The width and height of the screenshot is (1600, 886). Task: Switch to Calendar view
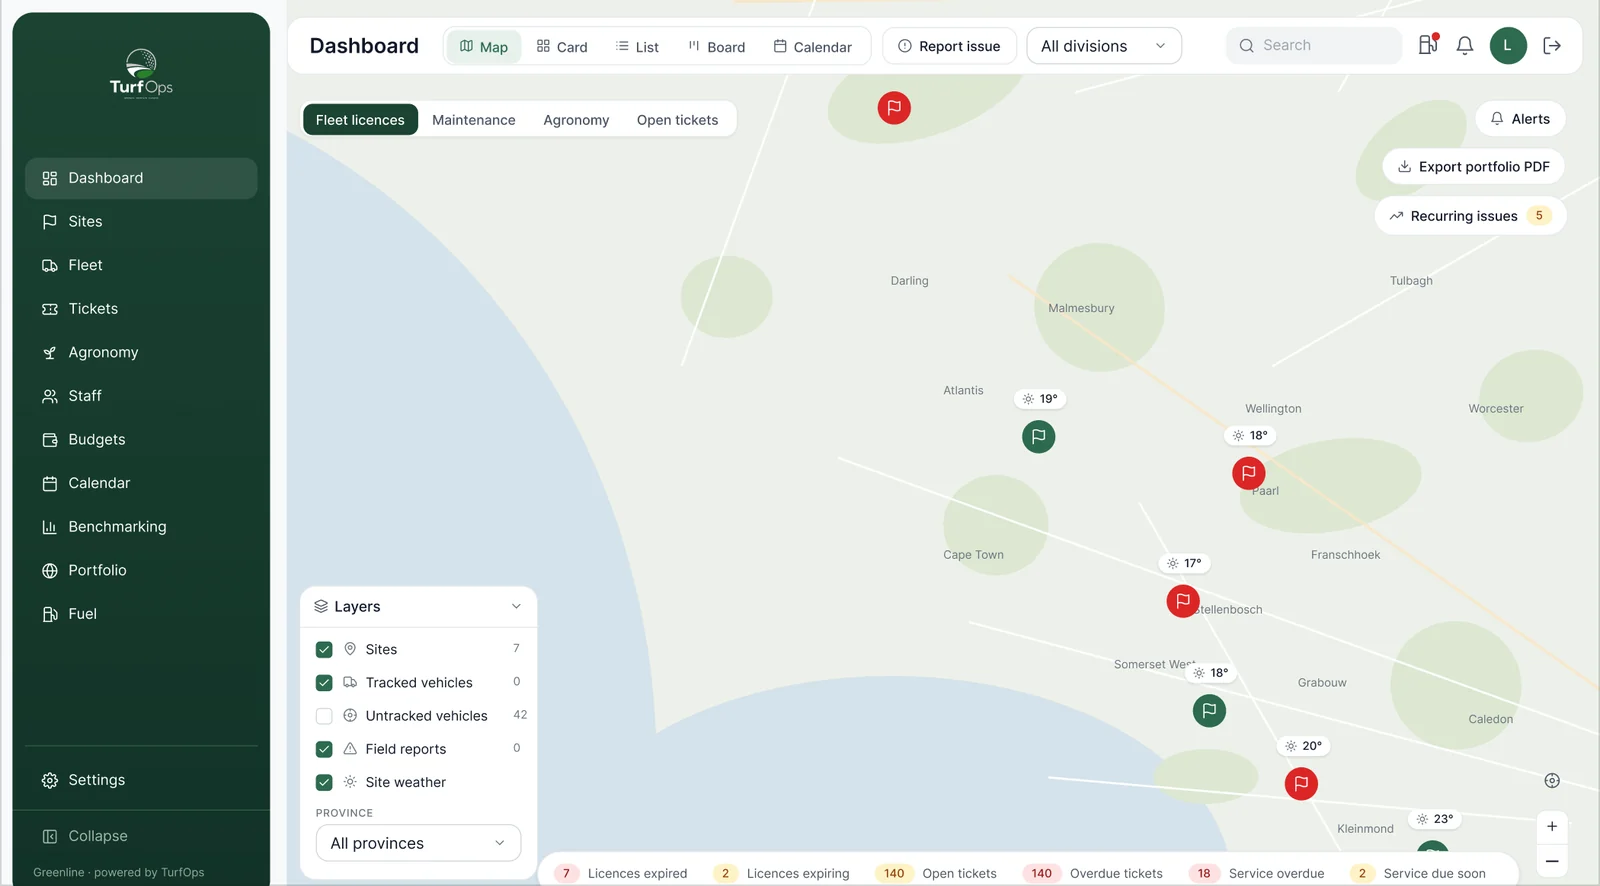813,46
